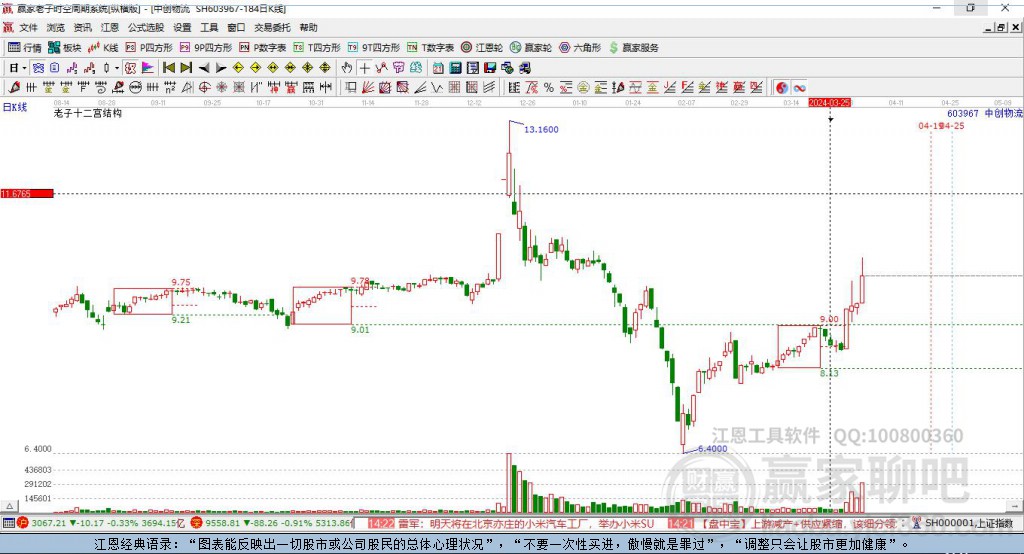Open the 公式选股 menu

pyautogui.click(x=146, y=27)
